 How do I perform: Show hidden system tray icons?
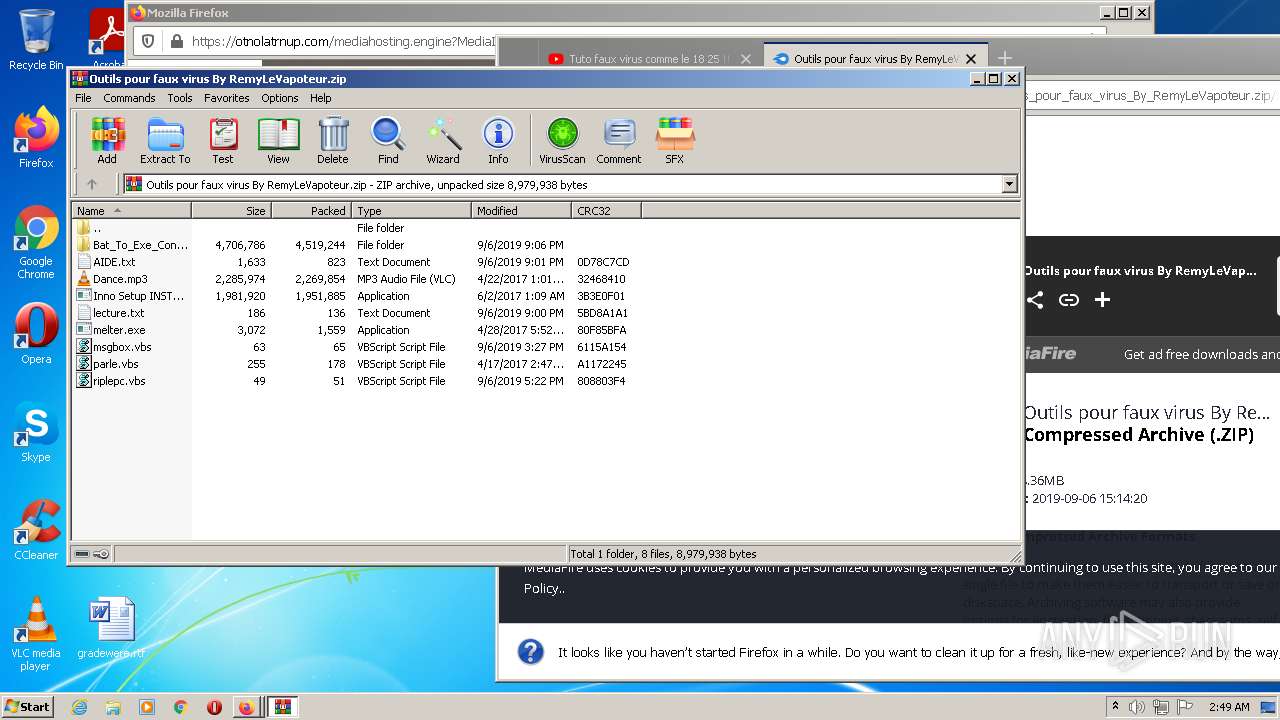coord(1115,707)
